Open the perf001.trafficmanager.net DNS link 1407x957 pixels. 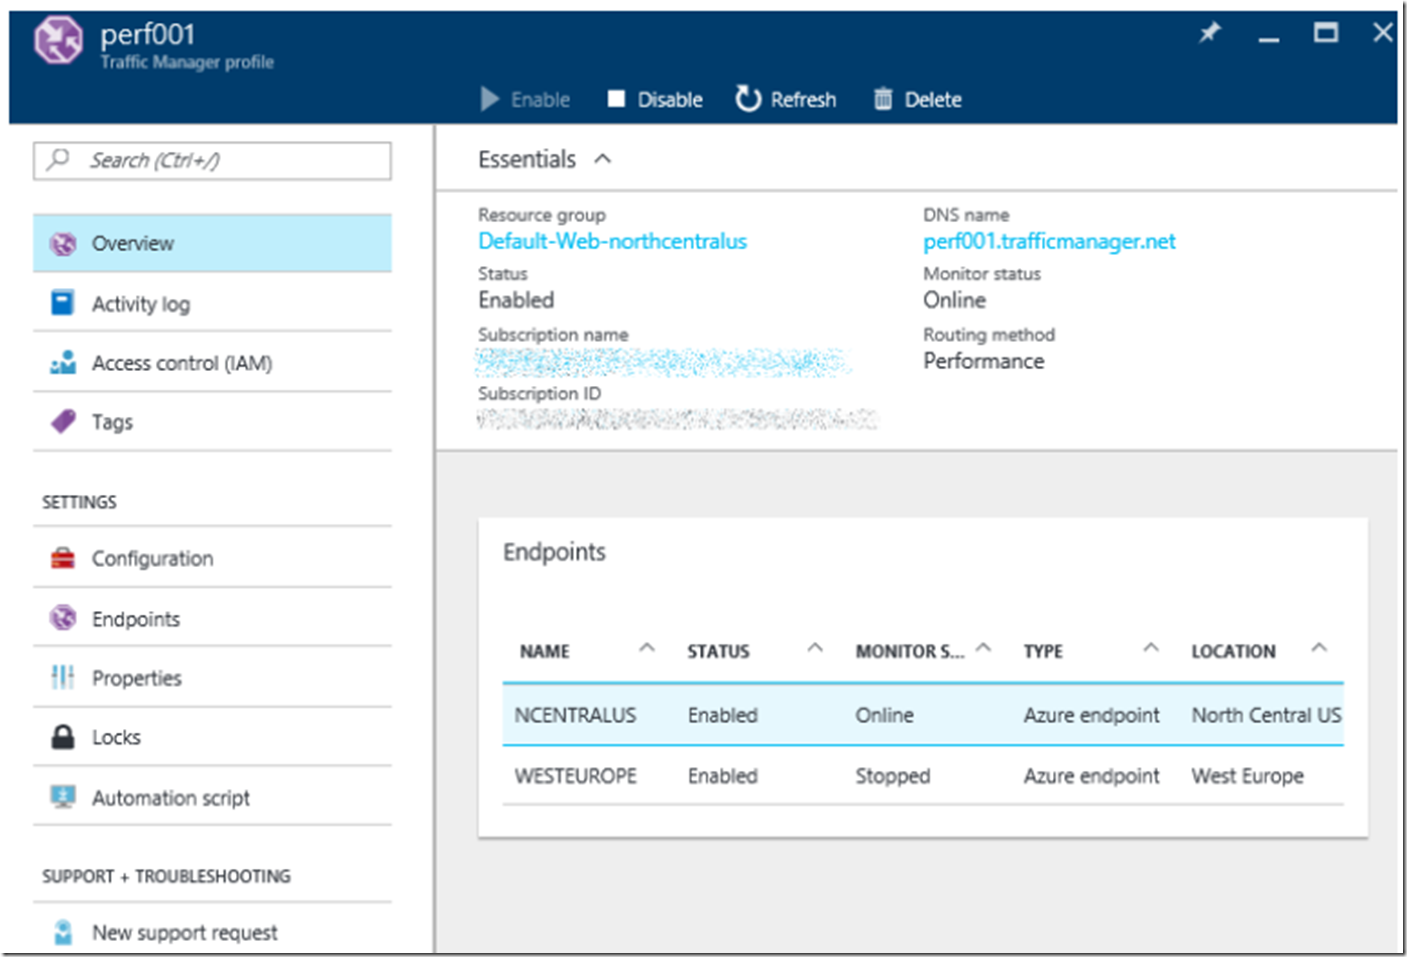[1049, 241]
